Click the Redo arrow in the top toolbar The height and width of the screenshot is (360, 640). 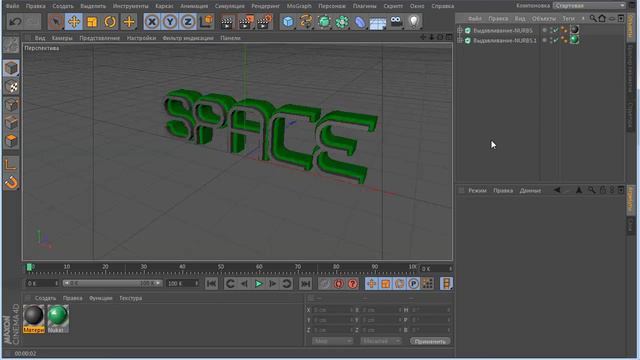(x=33, y=22)
